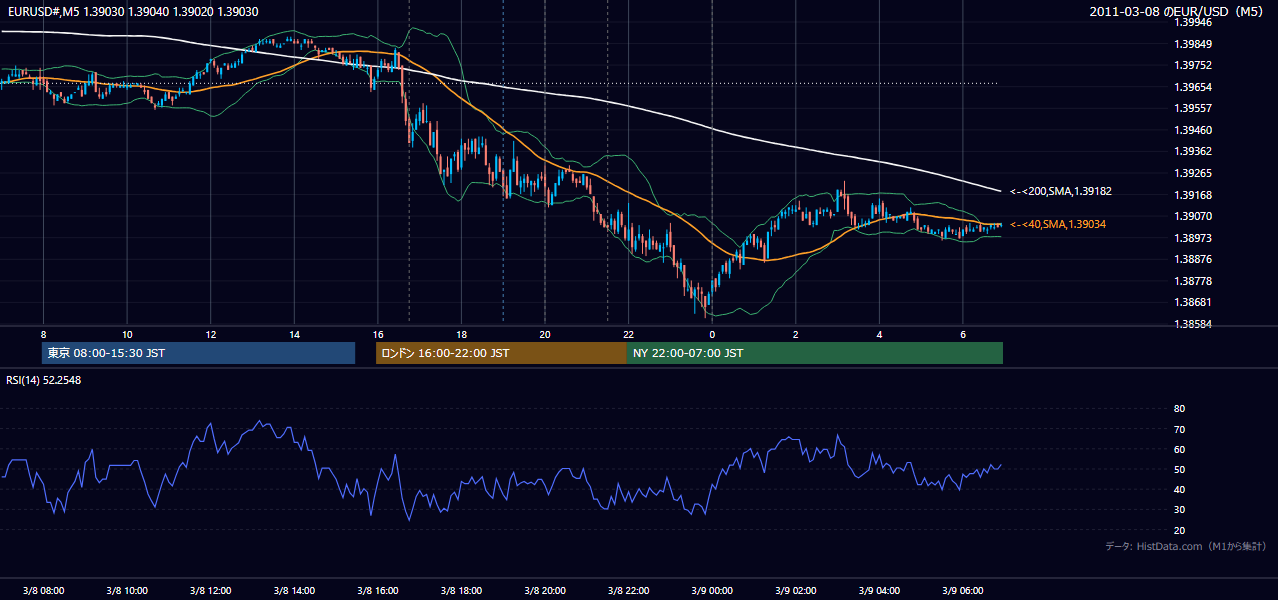
Task: Click the 3/9 02:00 date label
Action: pyautogui.click(x=795, y=590)
